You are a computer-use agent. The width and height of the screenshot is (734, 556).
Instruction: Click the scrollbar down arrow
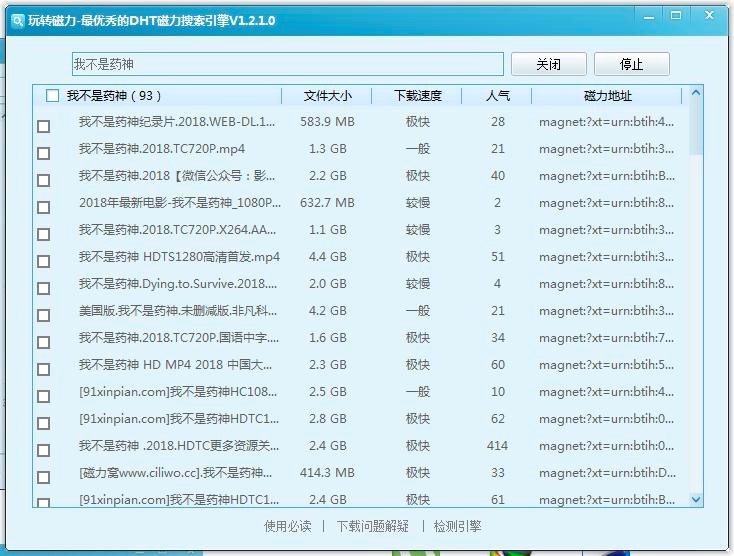coord(696,499)
